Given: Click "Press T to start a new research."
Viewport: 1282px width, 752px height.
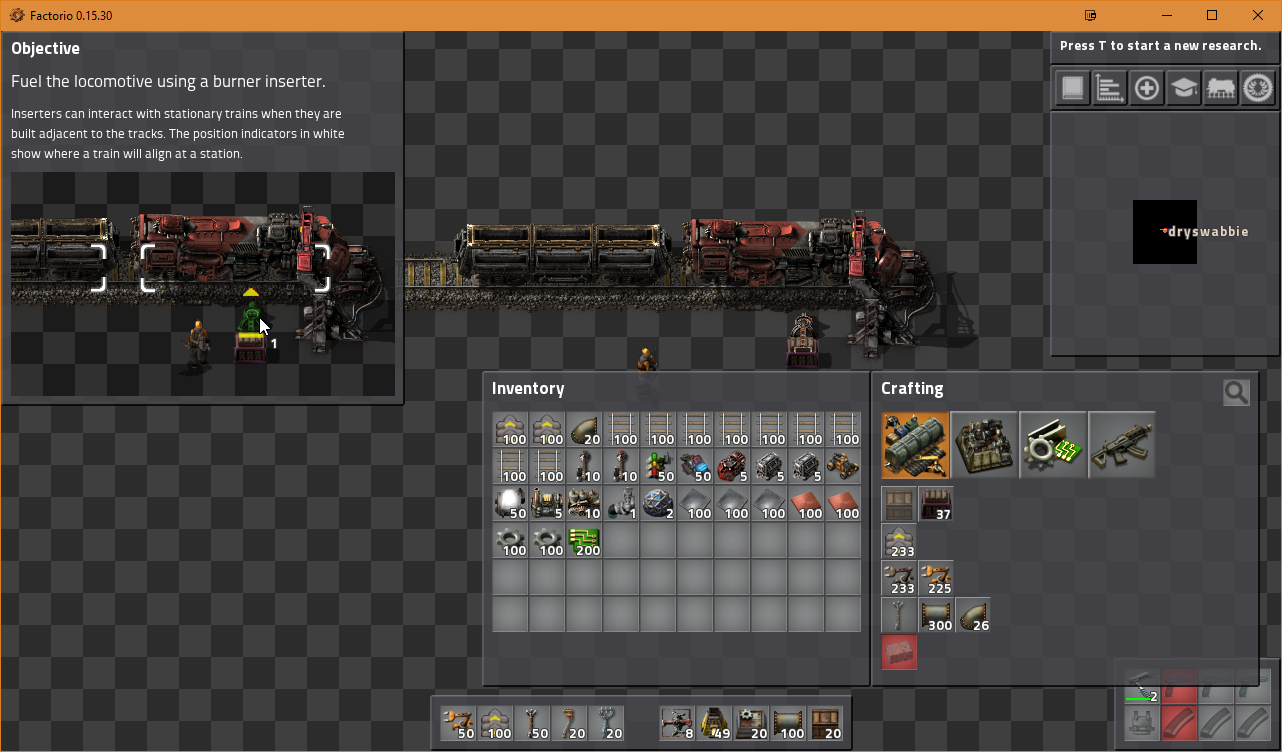Looking at the screenshot, I should click(x=1160, y=46).
